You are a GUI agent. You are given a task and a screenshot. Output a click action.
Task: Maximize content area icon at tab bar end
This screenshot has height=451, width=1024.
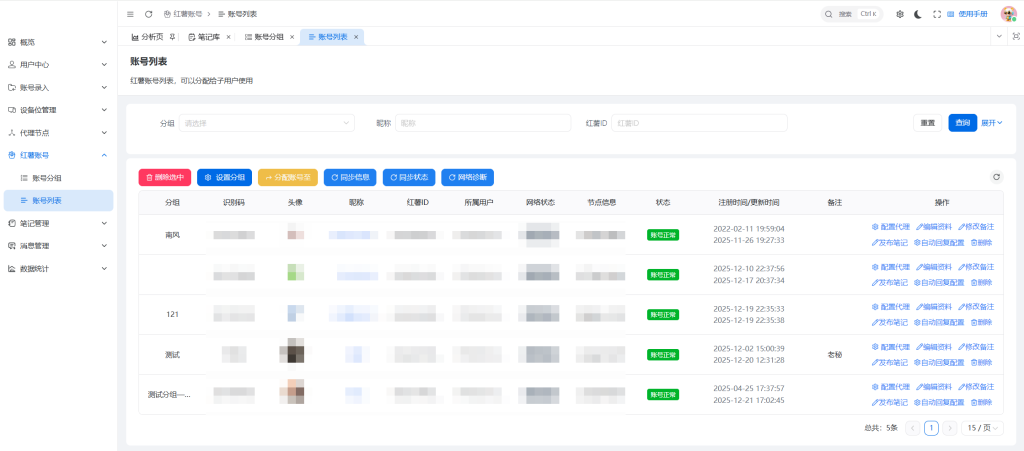point(1016,36)
